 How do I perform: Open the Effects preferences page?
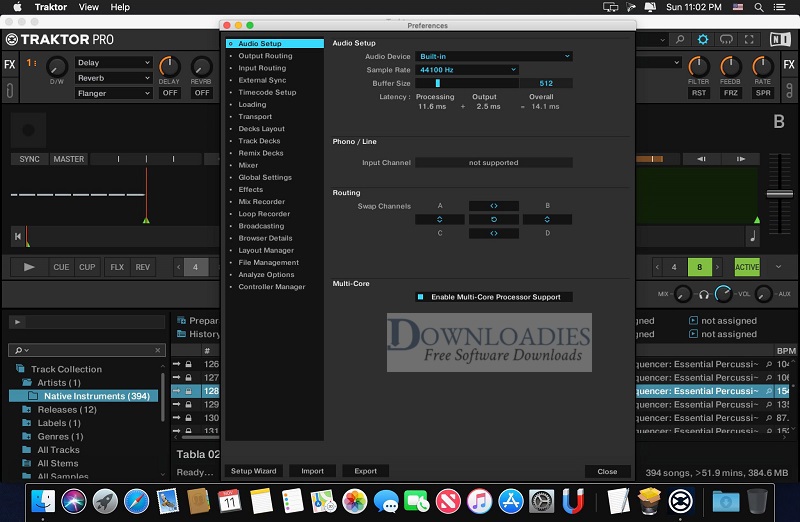click(x=251, y=189)
